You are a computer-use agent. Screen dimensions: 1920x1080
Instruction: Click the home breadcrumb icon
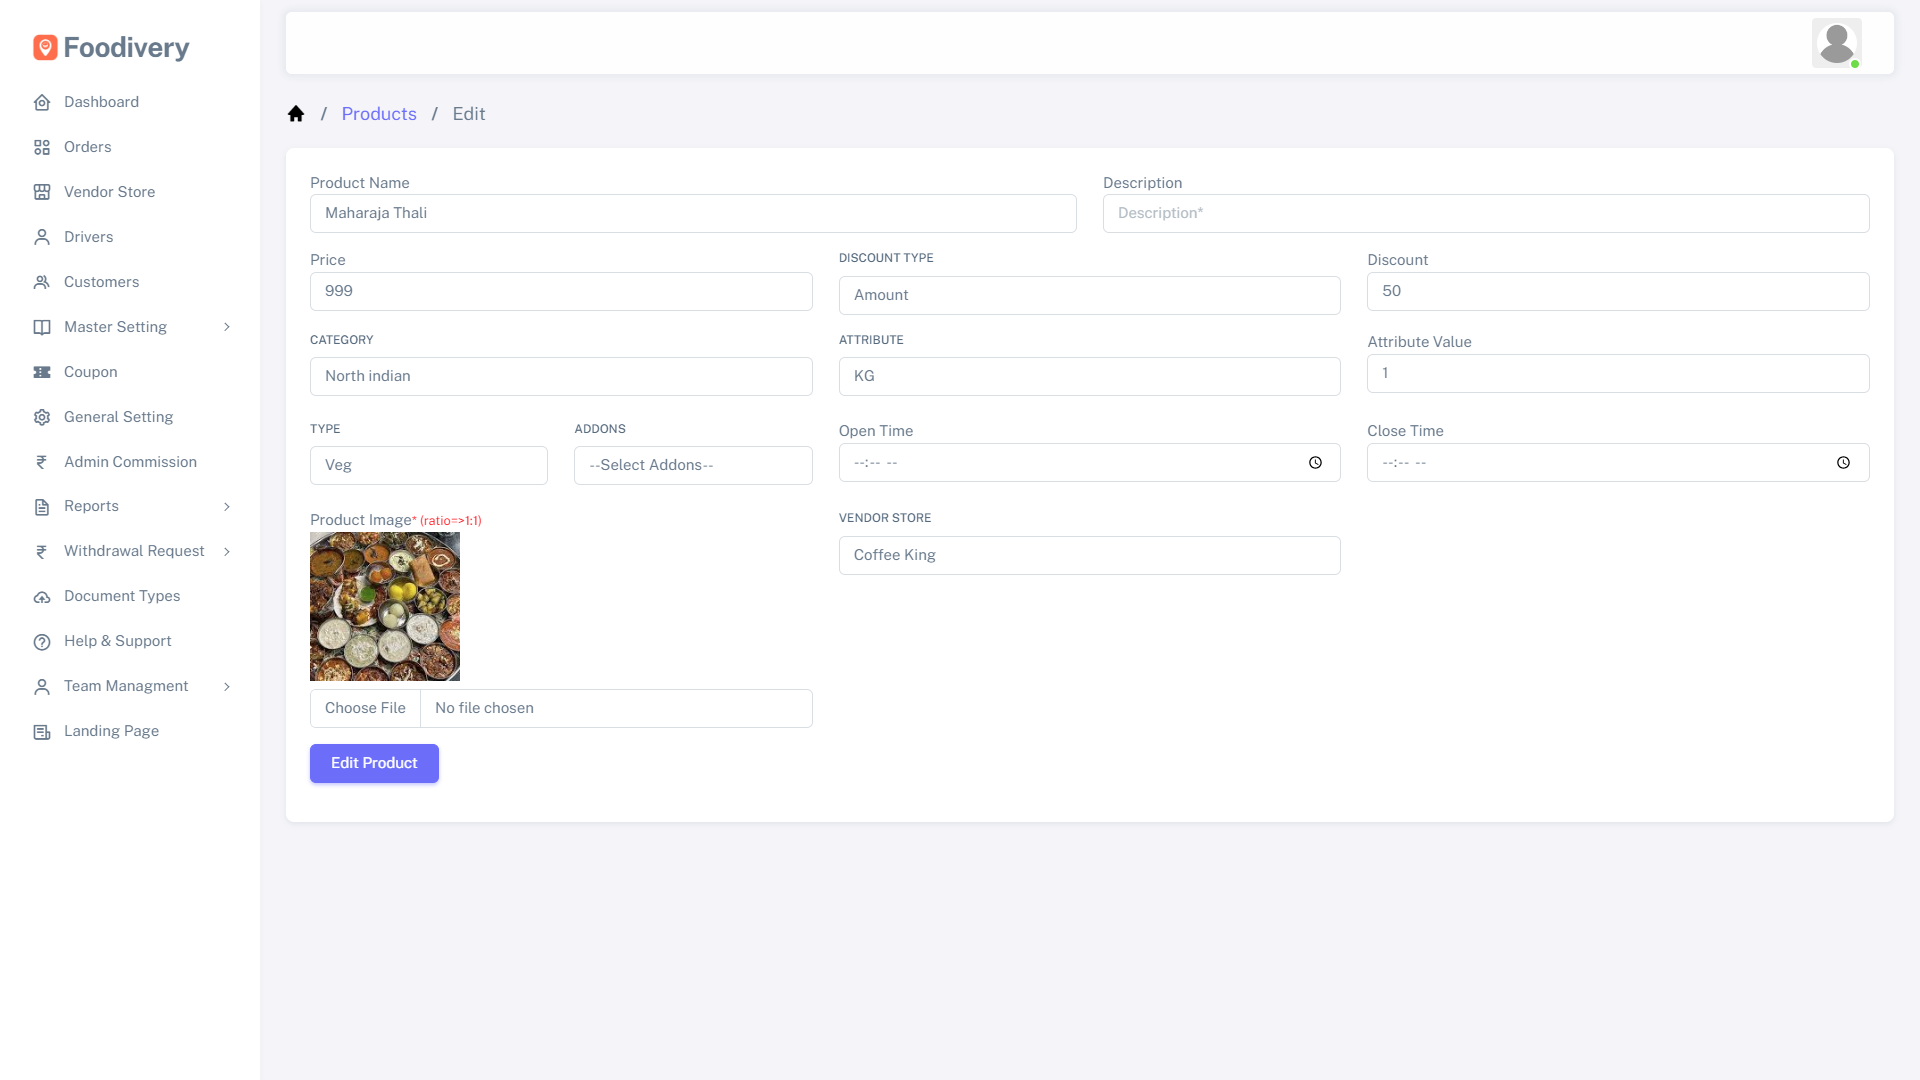point(296,113)
